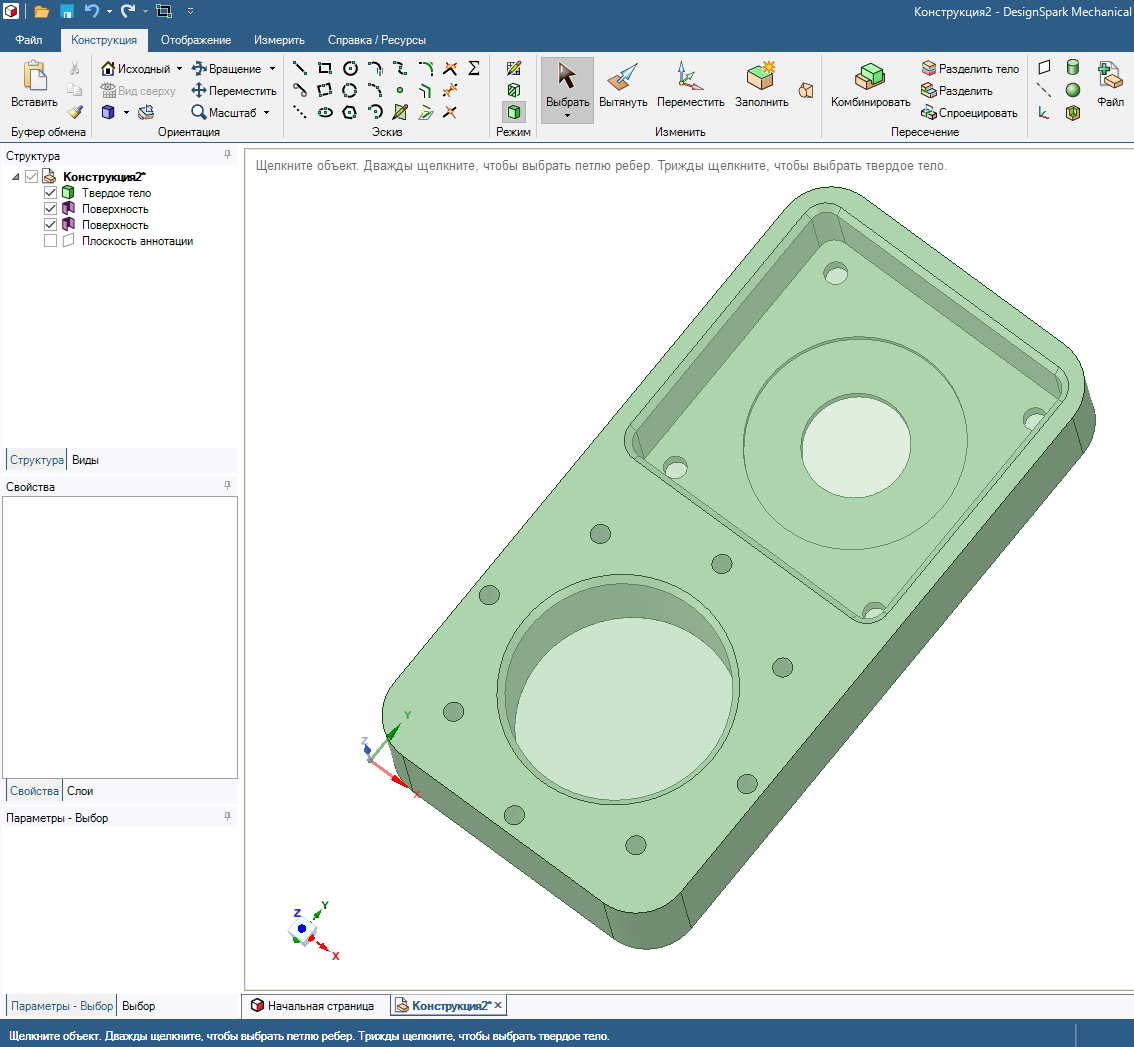Insert a cylinder with the green cylinder icon
Screen dimensions: 1134x1047
(x=1073, y=68)
